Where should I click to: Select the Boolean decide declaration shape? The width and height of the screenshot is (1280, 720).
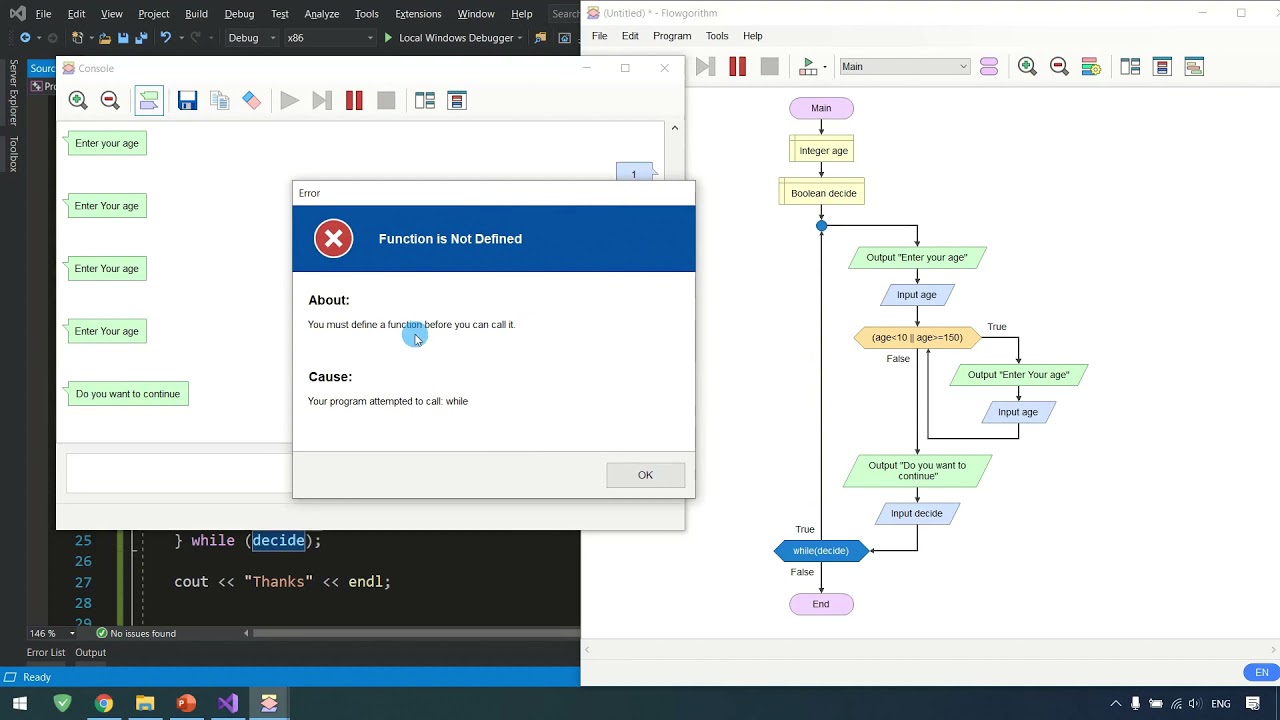click(823, 193)
